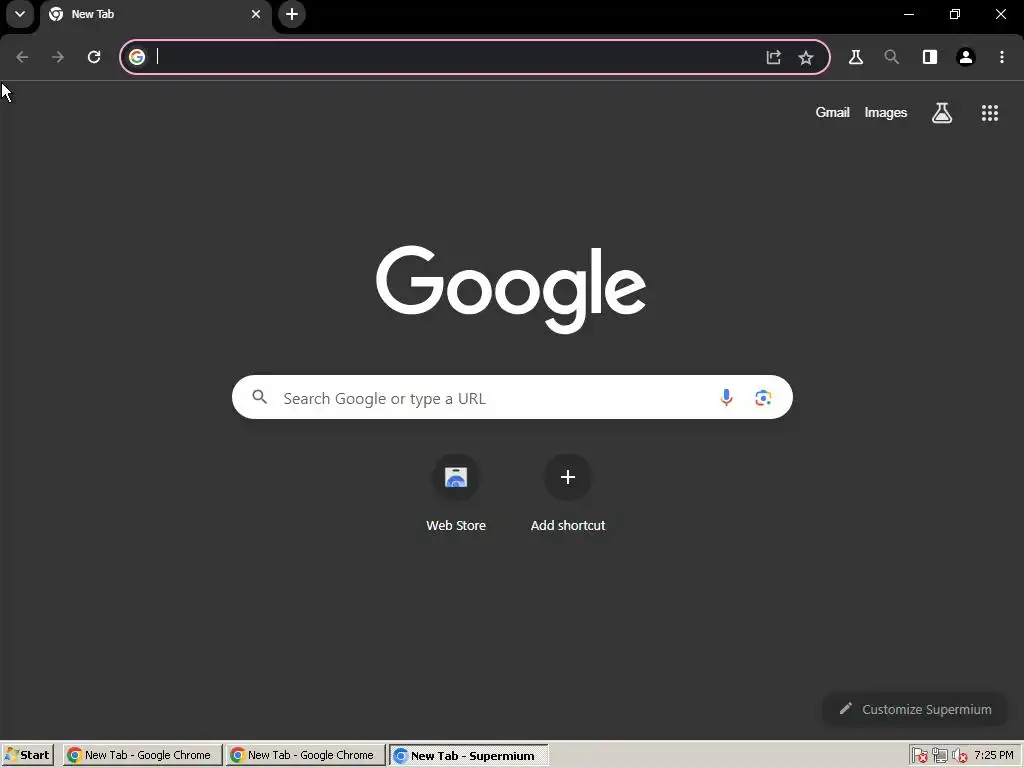
Task: Click the magnifier in the search box
Action: click(x=260, y=397)
